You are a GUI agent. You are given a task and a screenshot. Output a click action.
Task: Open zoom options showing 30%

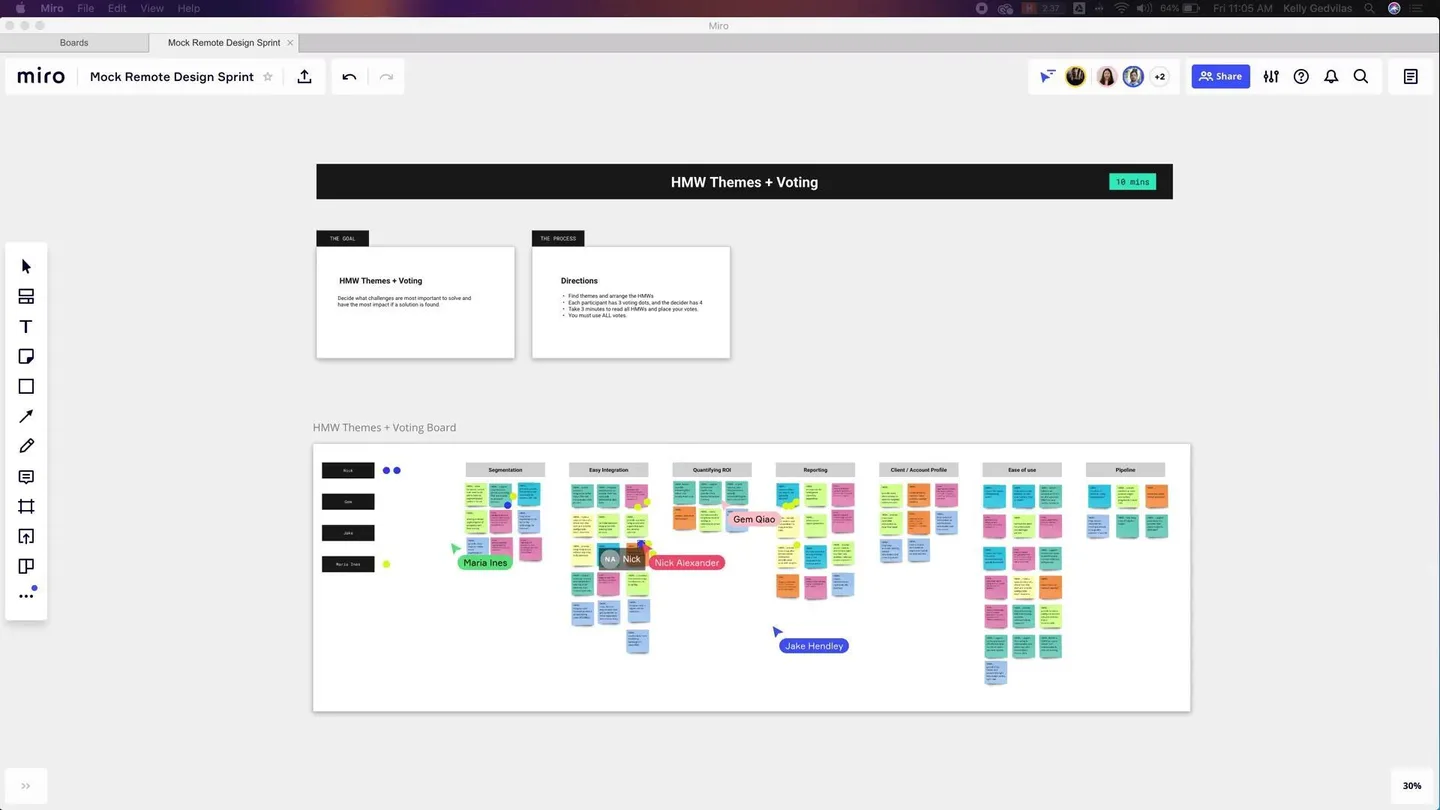(x=1411, y=785)
